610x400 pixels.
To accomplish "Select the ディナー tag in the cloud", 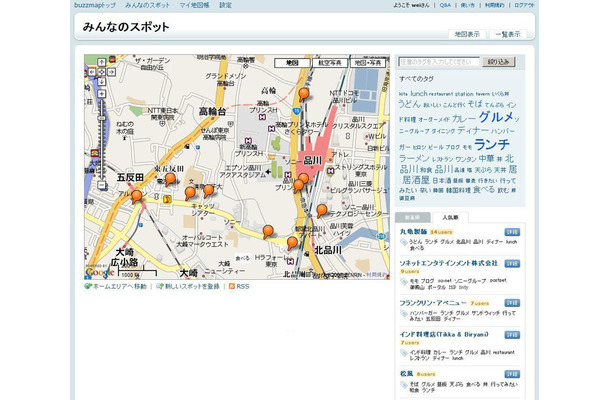I will point(473,130).
